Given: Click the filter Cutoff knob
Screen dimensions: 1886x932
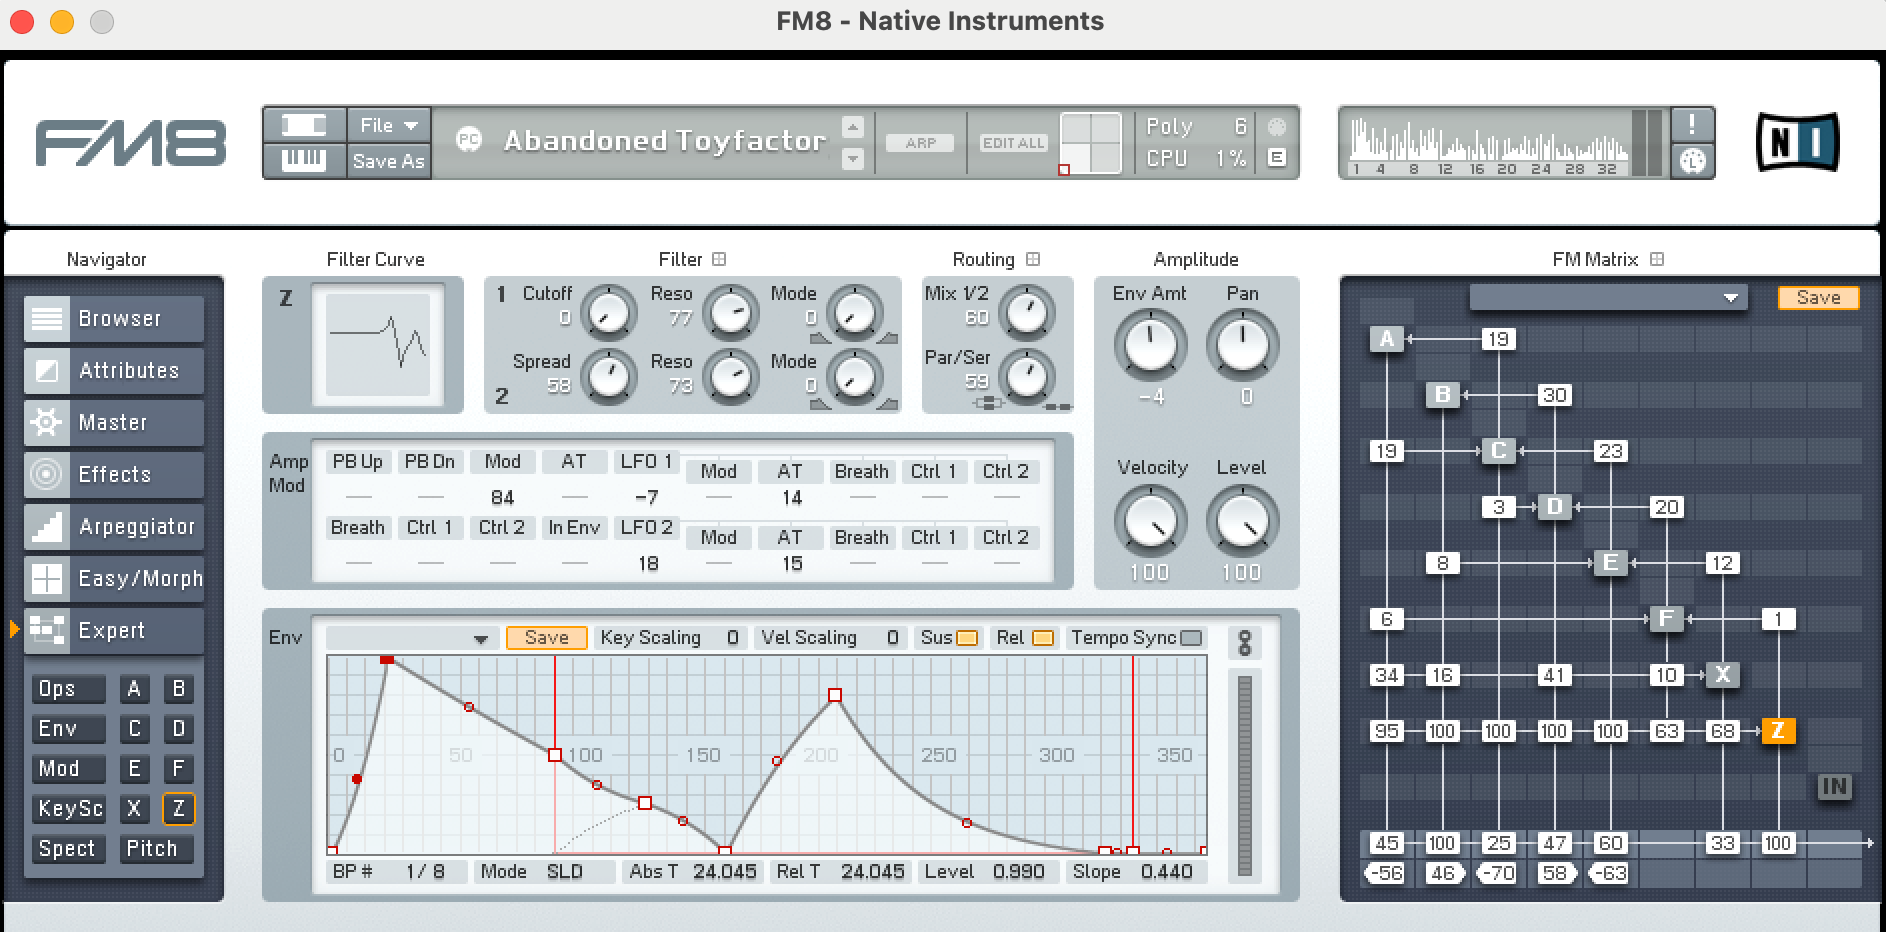Looking at the screenshot, I should point(609,312).
